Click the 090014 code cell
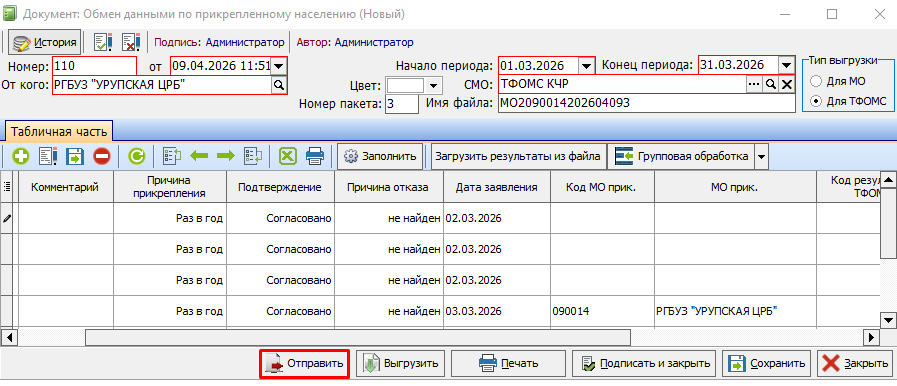The image size is (897, 386). [x=602, y=311]
